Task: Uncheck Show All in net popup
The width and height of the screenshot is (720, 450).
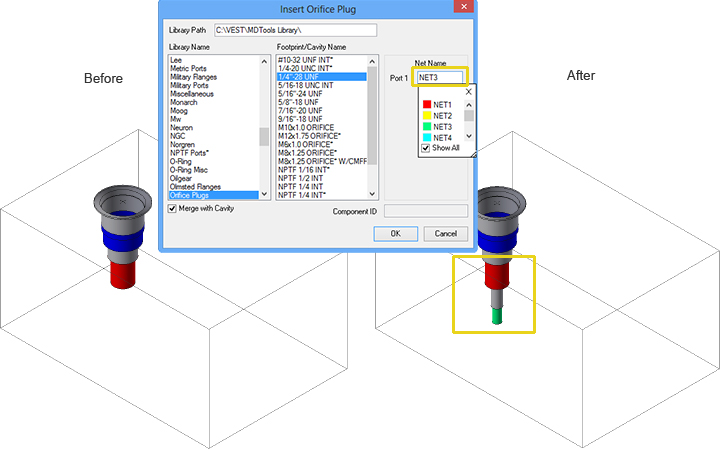Action: (x=426, y=148)
